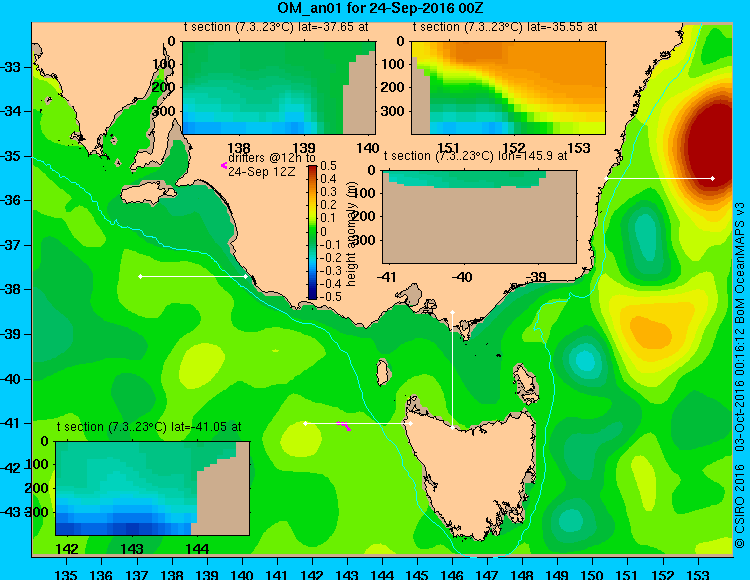
Task: Click Kangaroo Island on the map
Action: (x=147, y=194)
